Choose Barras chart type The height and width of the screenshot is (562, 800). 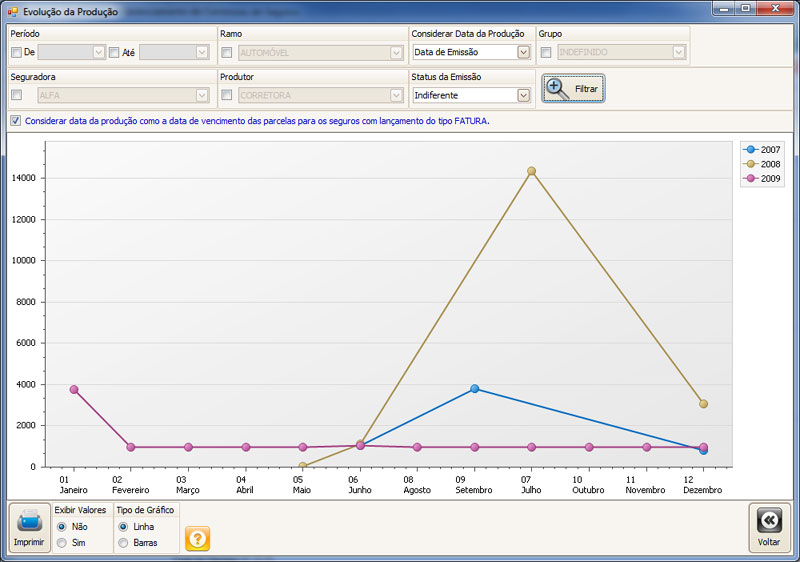click(123, 543)
